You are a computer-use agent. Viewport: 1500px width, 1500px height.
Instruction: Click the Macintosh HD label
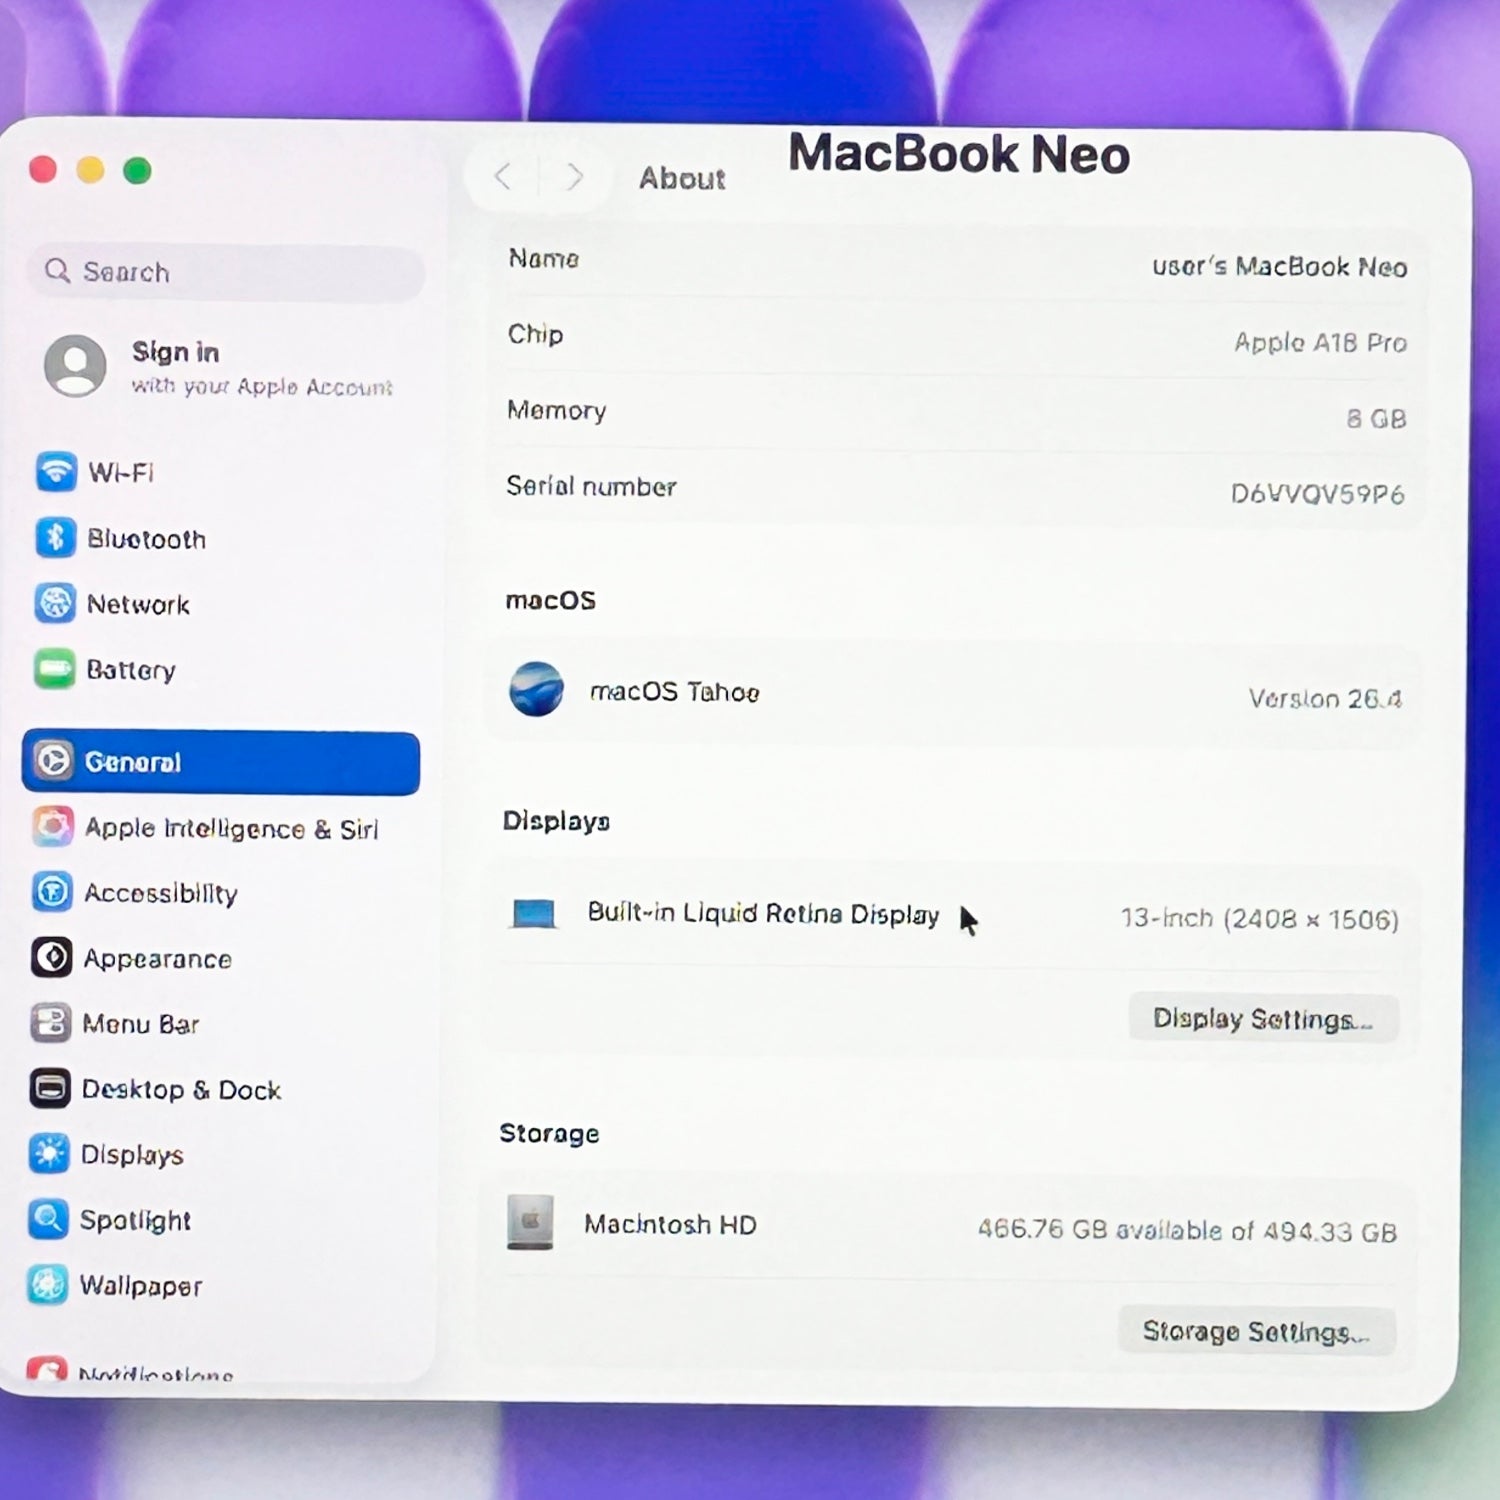[x=670, y=1225]
